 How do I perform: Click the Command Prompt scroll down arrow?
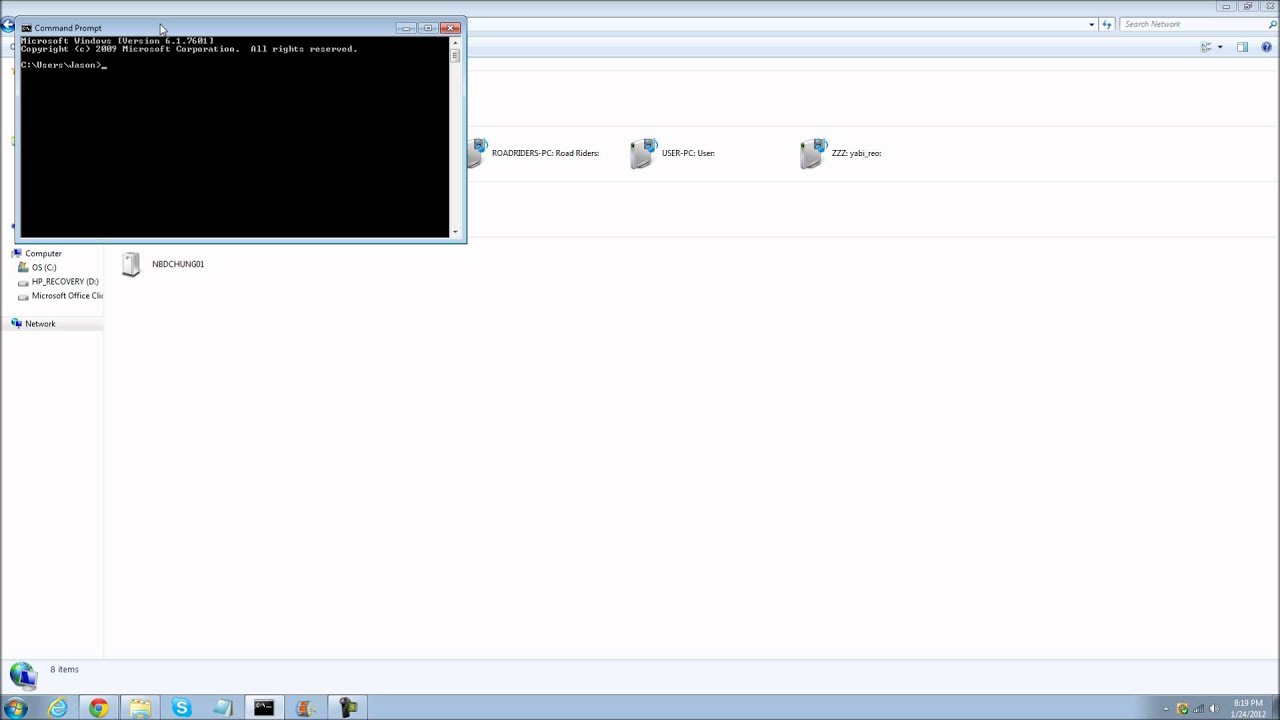click(x=455, y=232)
